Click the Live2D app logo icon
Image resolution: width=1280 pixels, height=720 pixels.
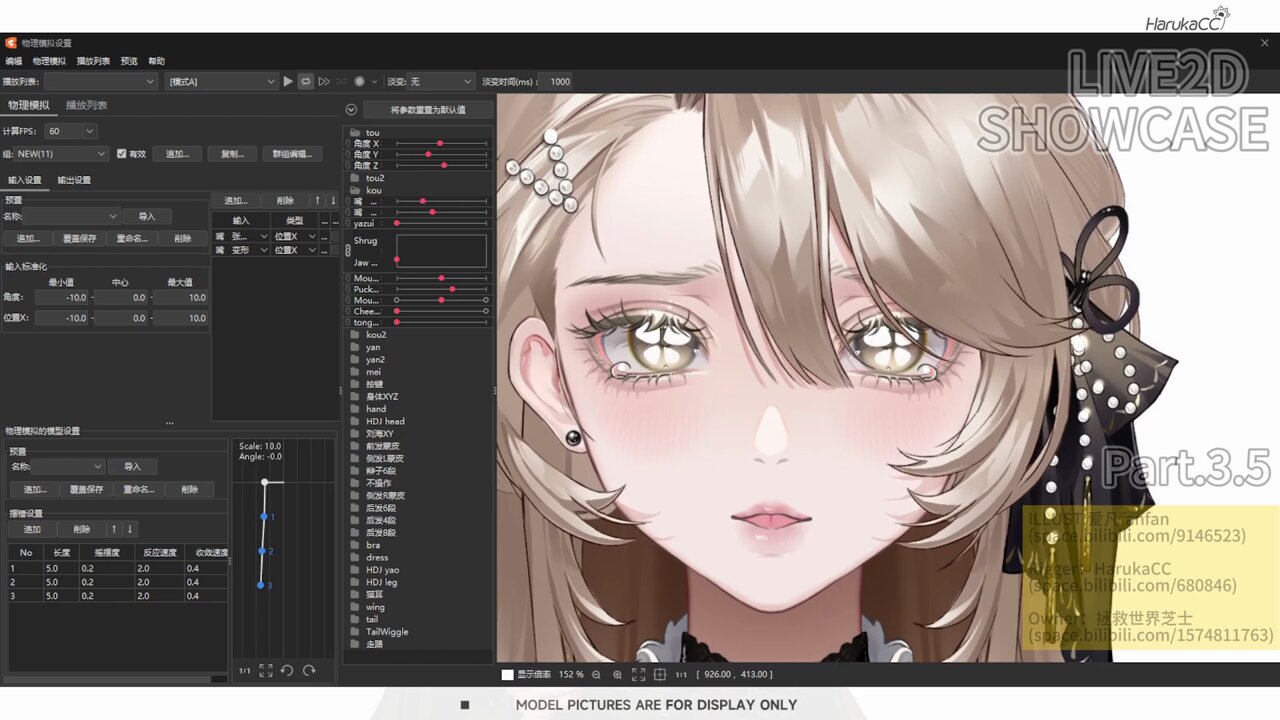coord(11,43)
